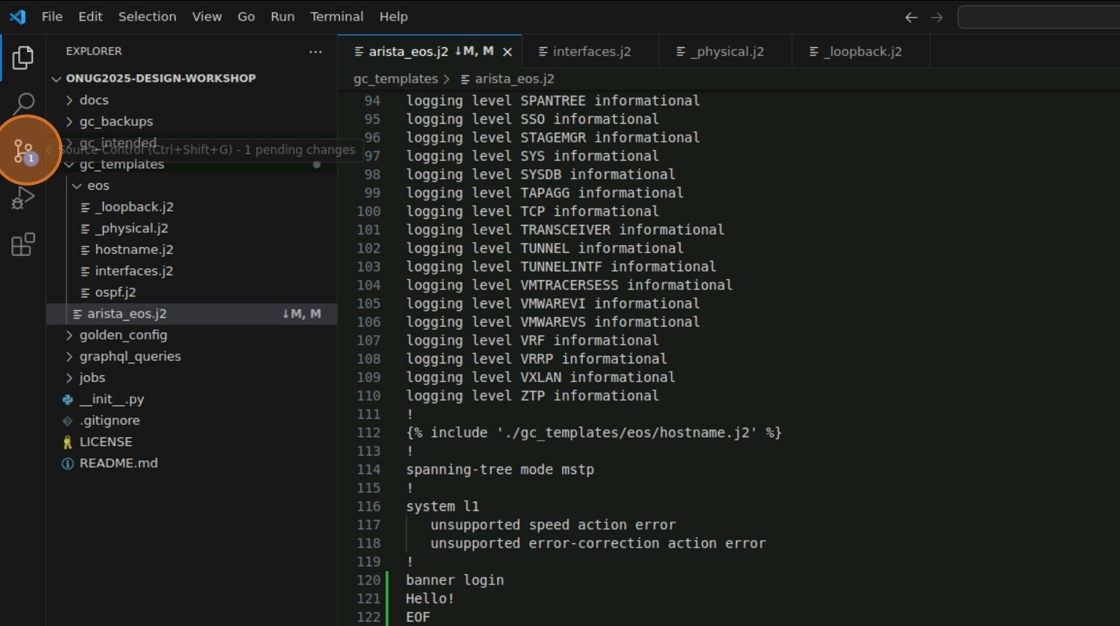Close the arista_eos.j2 editor tab
Screen dimensions: 1120x626
tap(507, 52)
